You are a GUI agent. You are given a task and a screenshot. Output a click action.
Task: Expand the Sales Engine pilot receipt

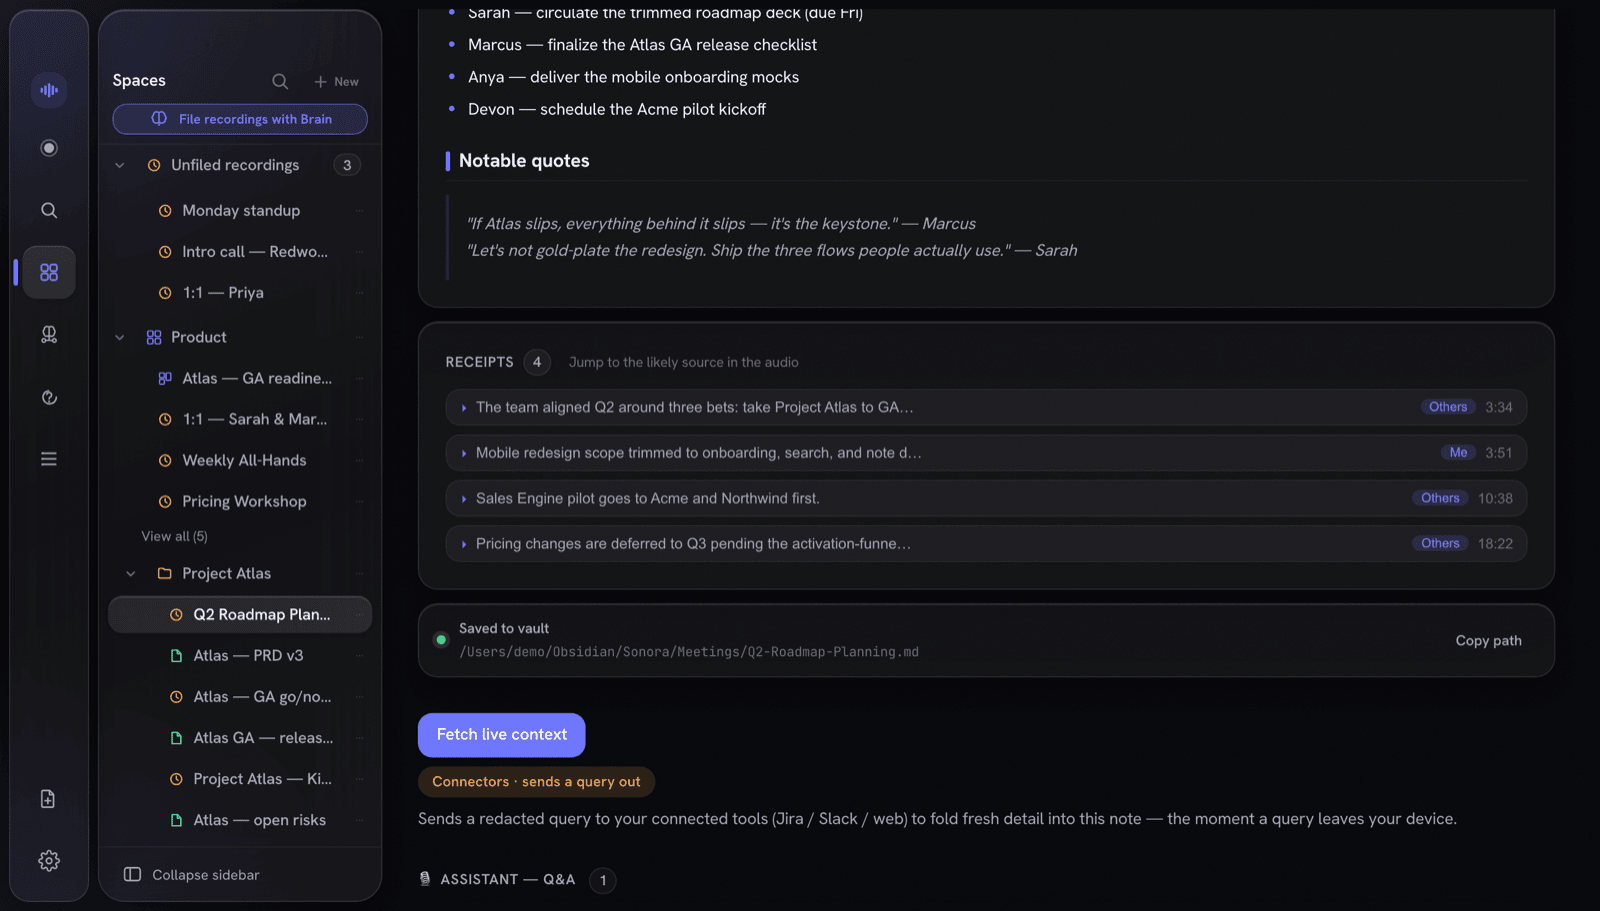coord(464,498)
